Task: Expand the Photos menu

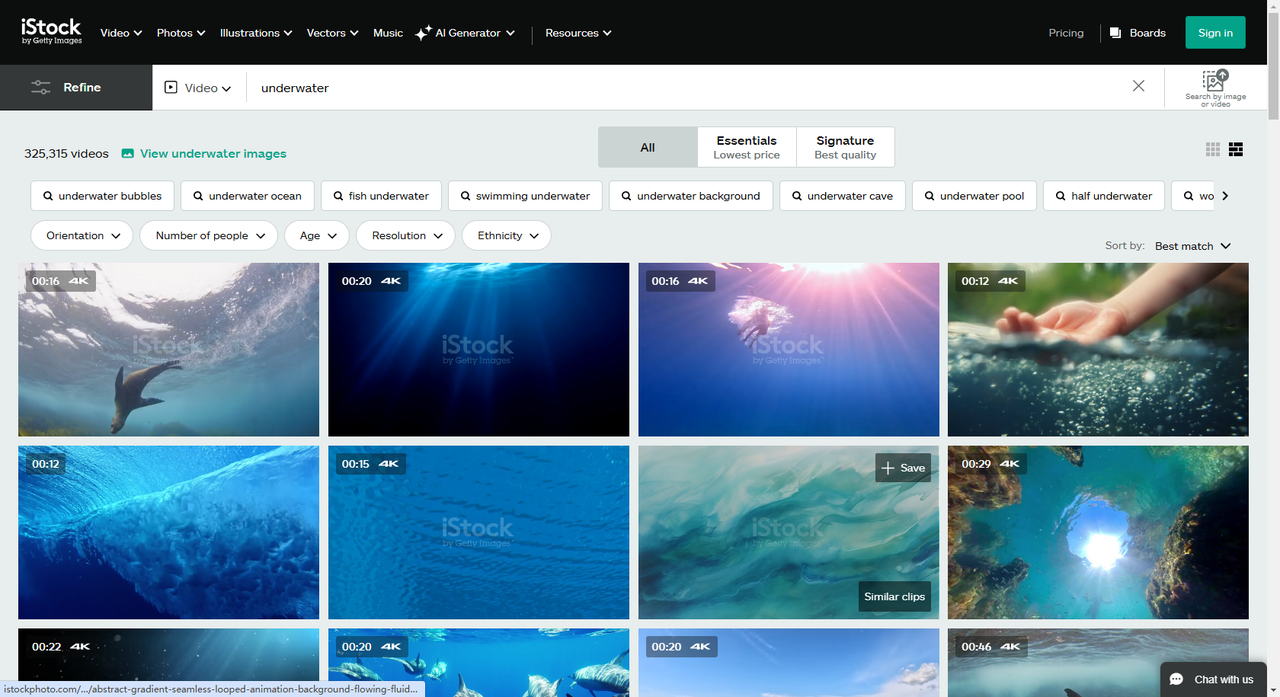Action: [x=181, y=33]
